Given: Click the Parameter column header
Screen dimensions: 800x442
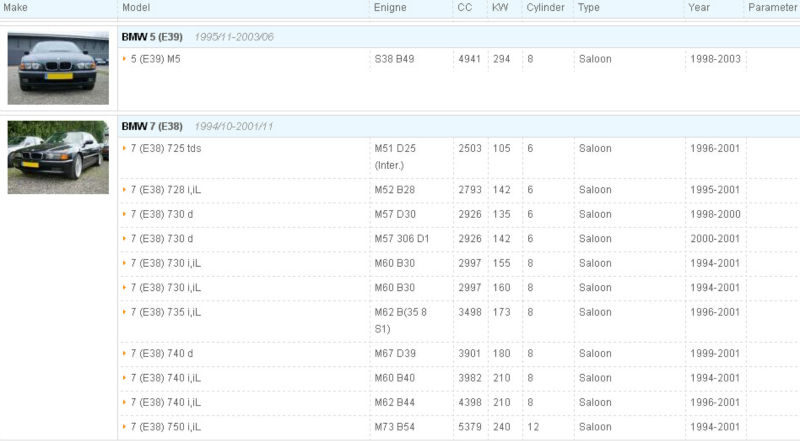Looking at the screenshot, I should (772, 8).
